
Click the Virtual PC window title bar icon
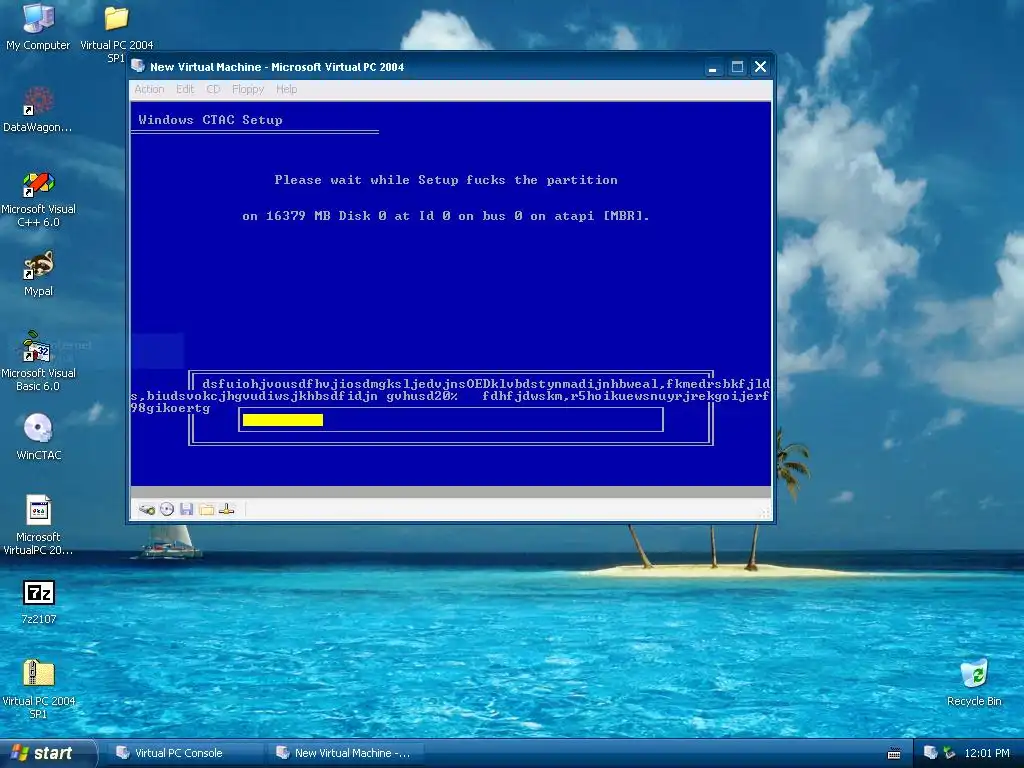coord(138,66)
